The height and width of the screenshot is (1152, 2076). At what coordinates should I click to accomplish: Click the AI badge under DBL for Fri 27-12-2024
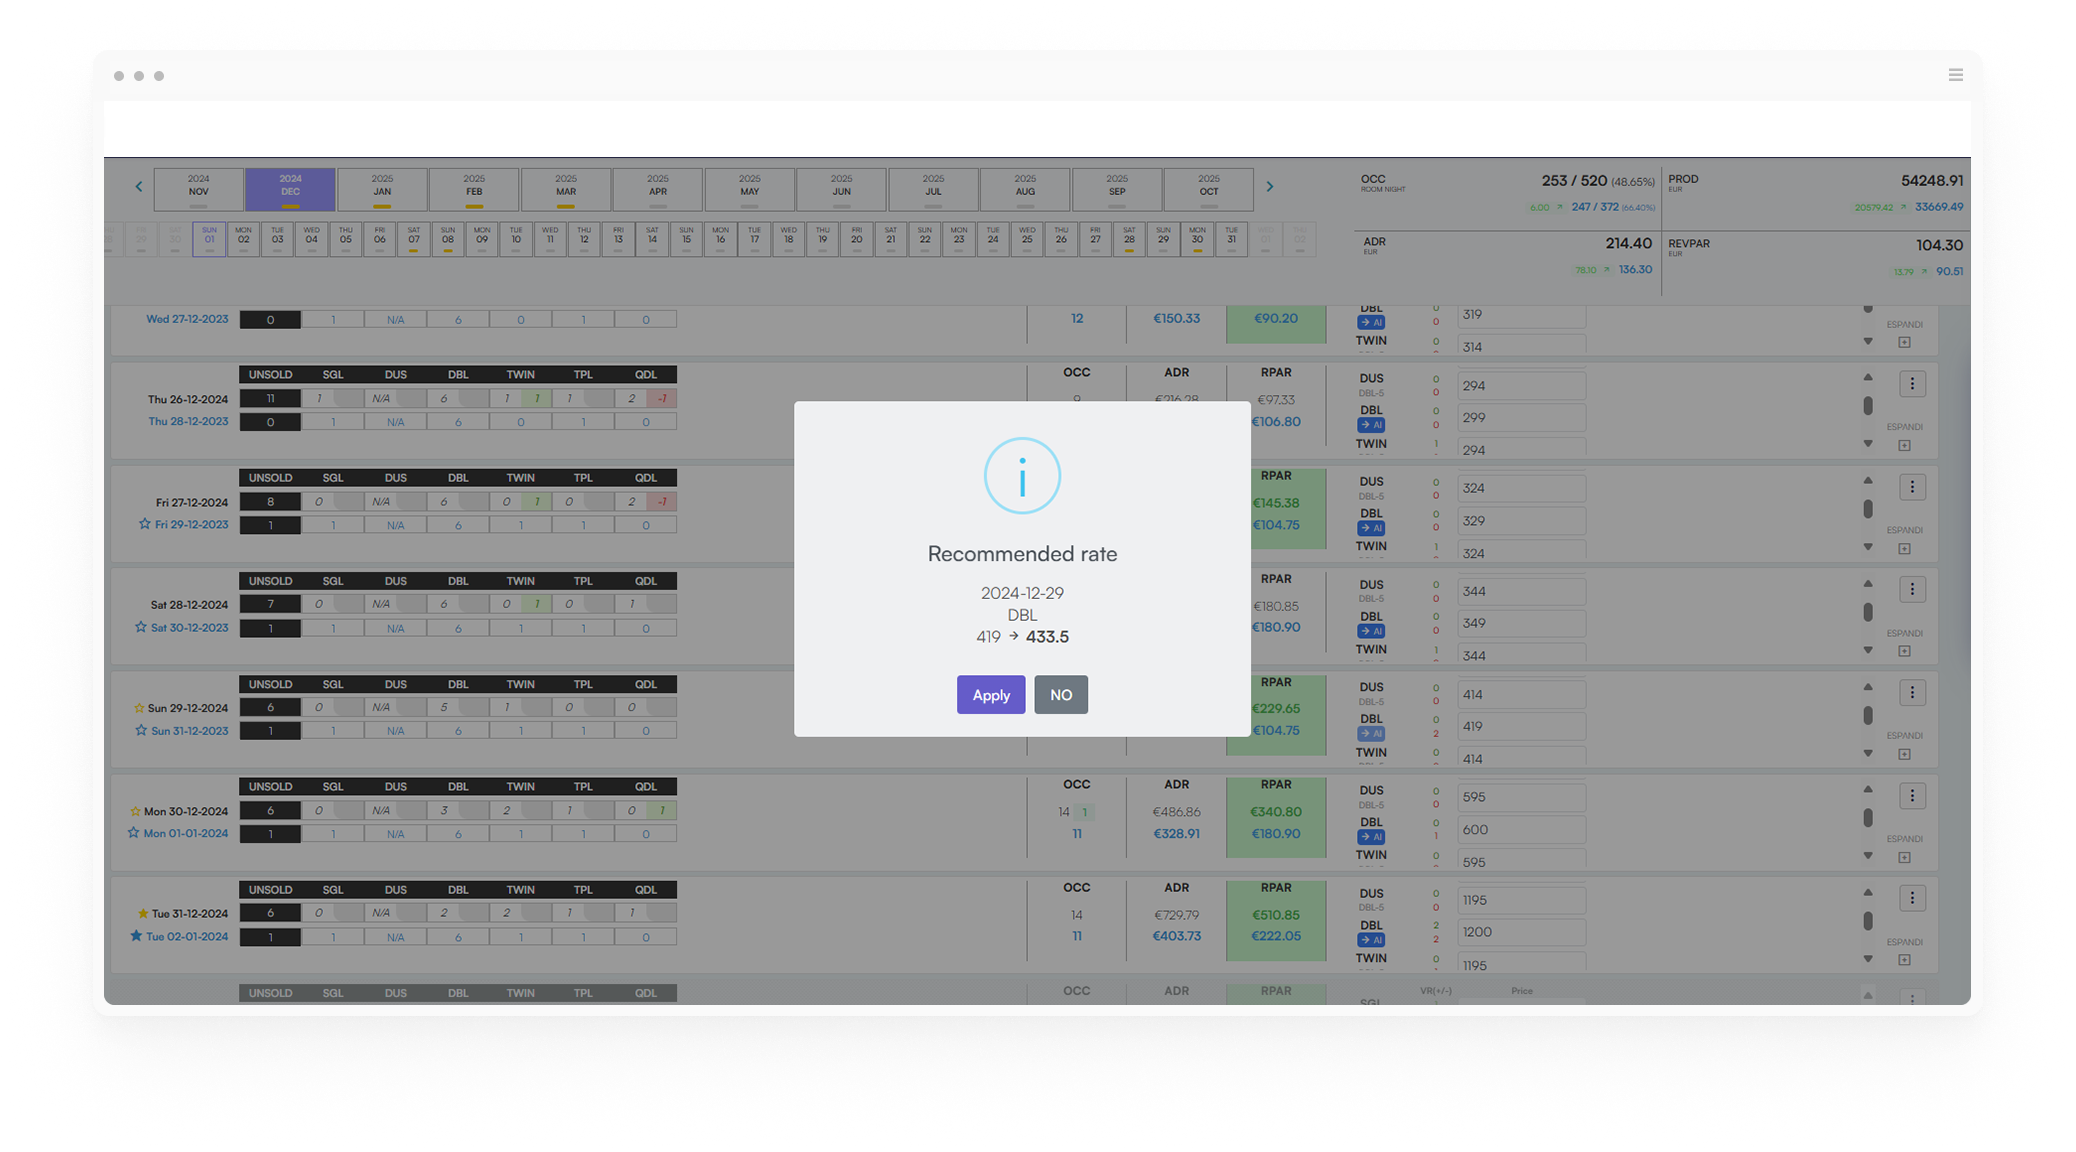[1371, 528]
